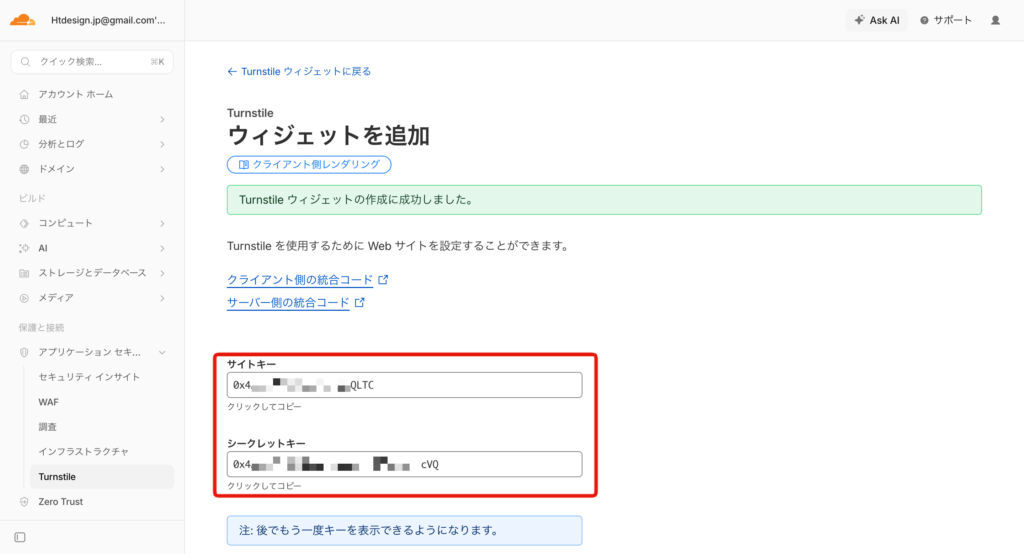
Task: Click the sidebar collapse icon at bottom
Action: (x=20, y=537)
